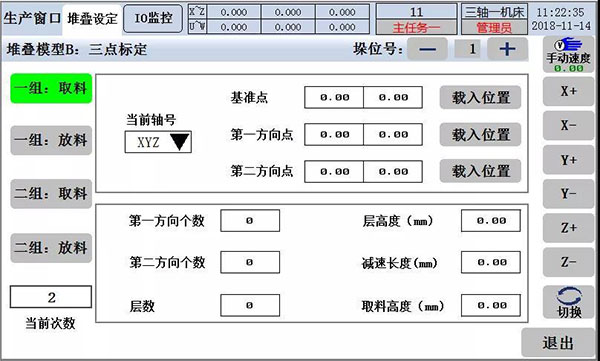Decrease 垛位号 with minus button
This screenshot has height=361, width=600.
coord(427,49)
